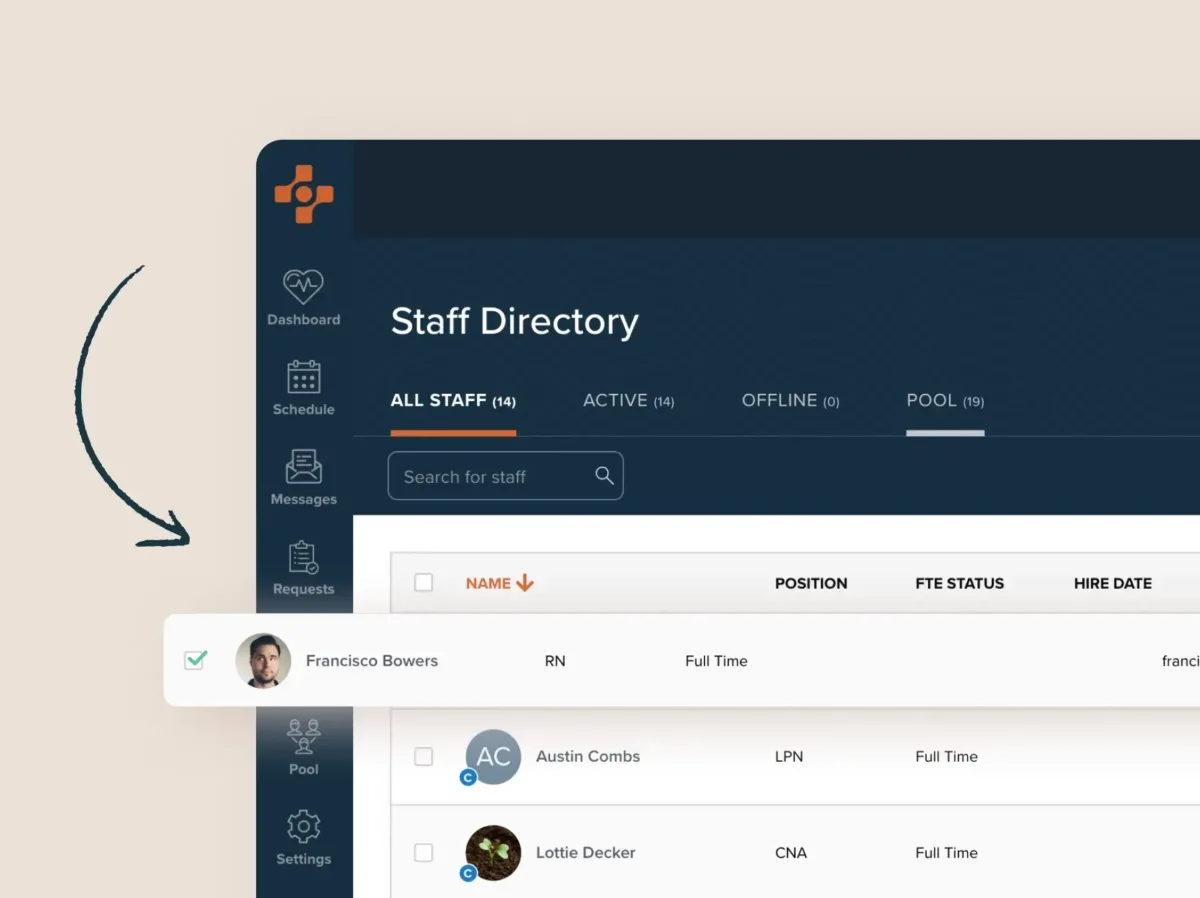Select the ALL STAFF tab
The width and height of the screenshot is (1200, 898).
453,401
